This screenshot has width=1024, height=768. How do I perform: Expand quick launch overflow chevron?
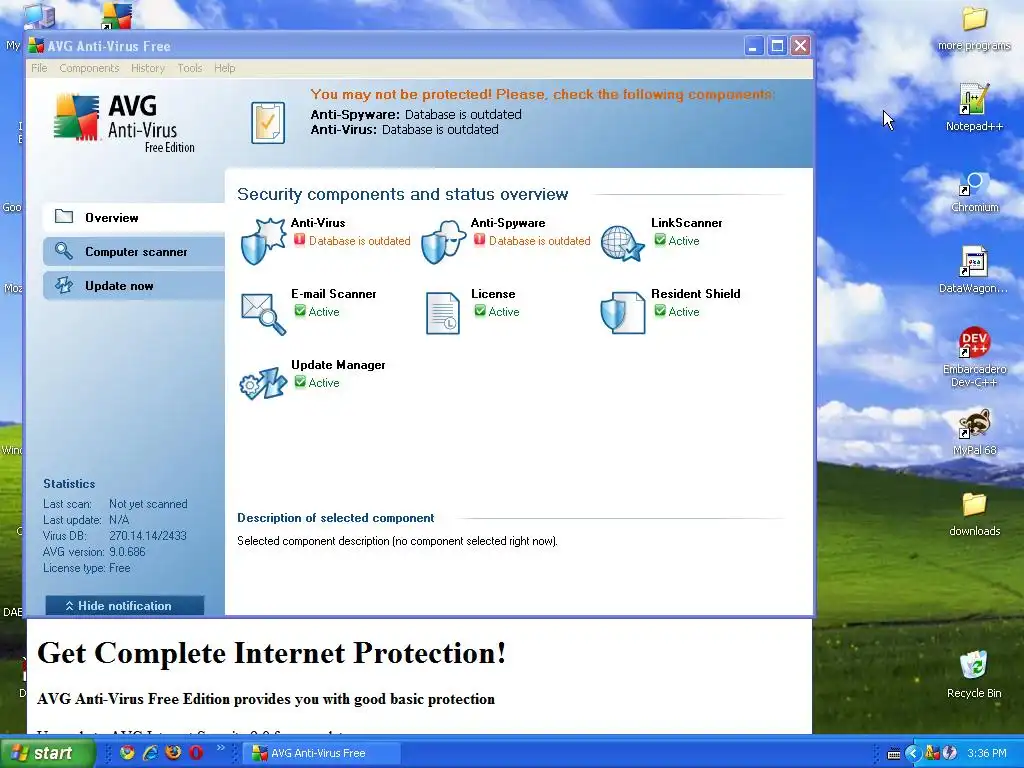coord(221,748)
